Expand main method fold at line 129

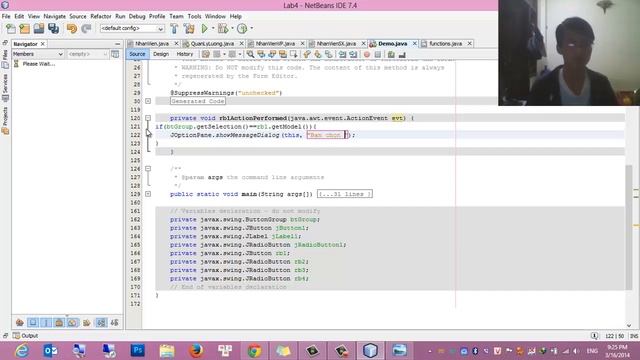148,194
